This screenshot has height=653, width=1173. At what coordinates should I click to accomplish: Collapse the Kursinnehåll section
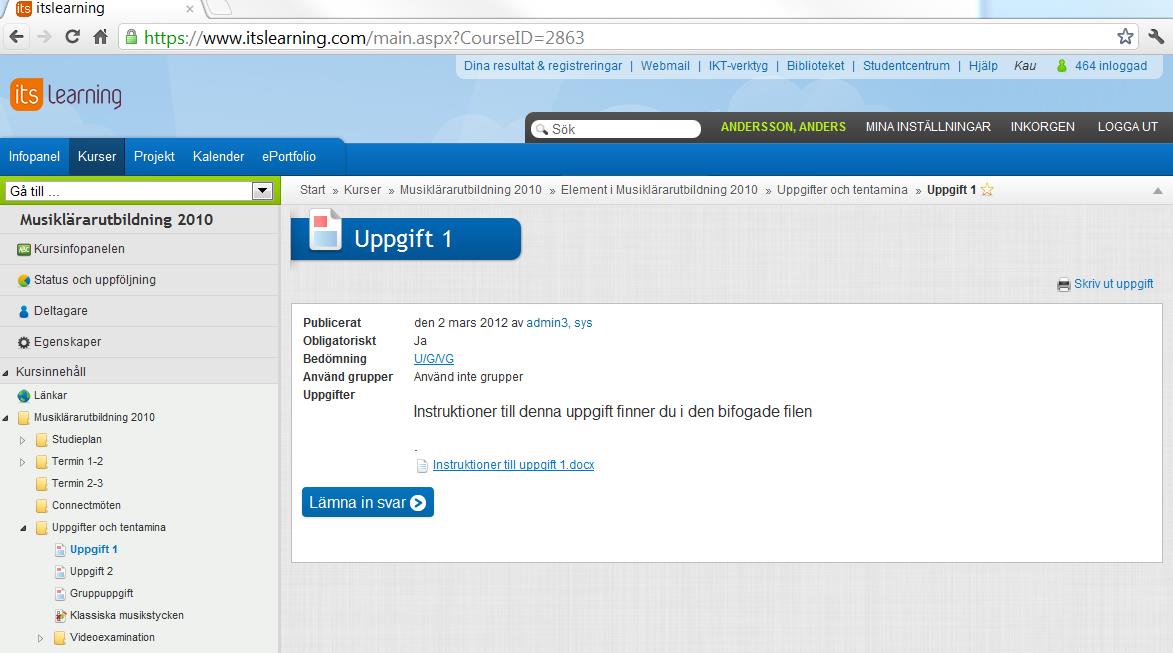[6, 373]
